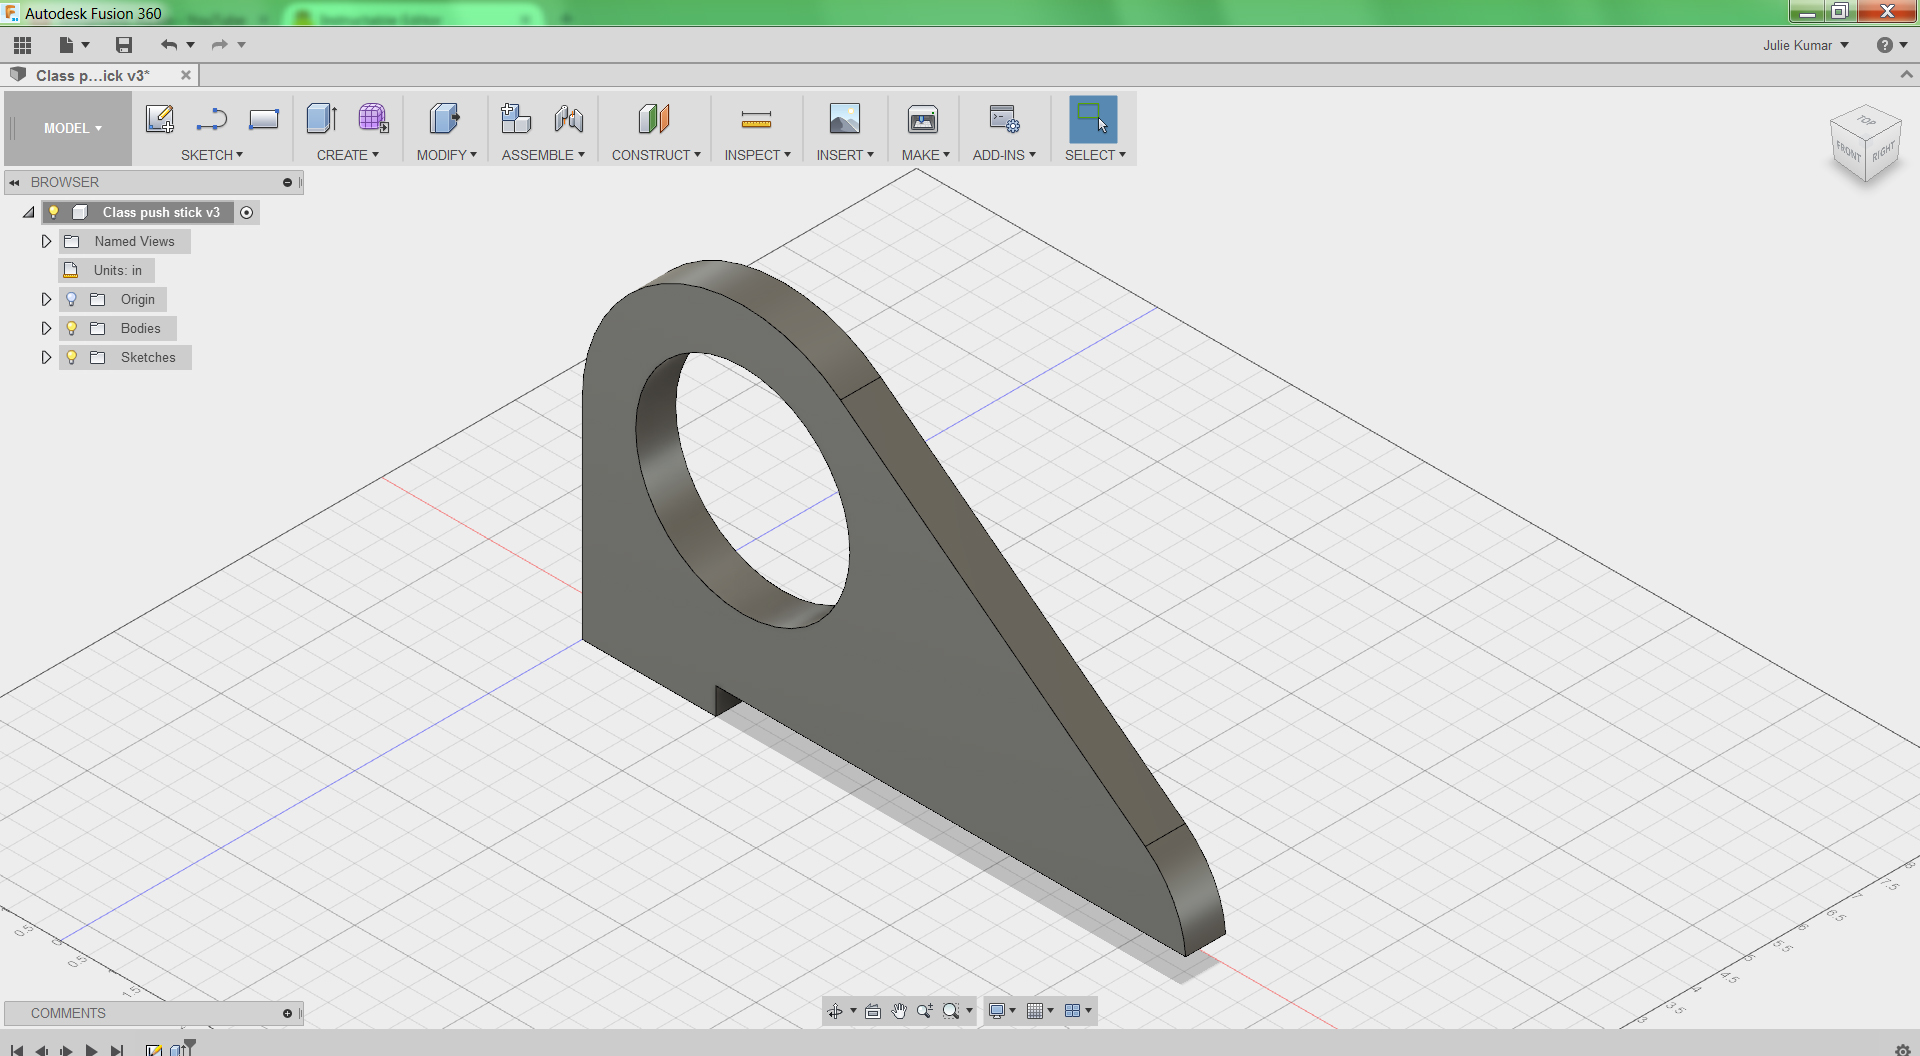Click the Undo arrow icon
Image resolution: width=1920 pixels, height=1056 pixels.
click(x=168, y=45)
